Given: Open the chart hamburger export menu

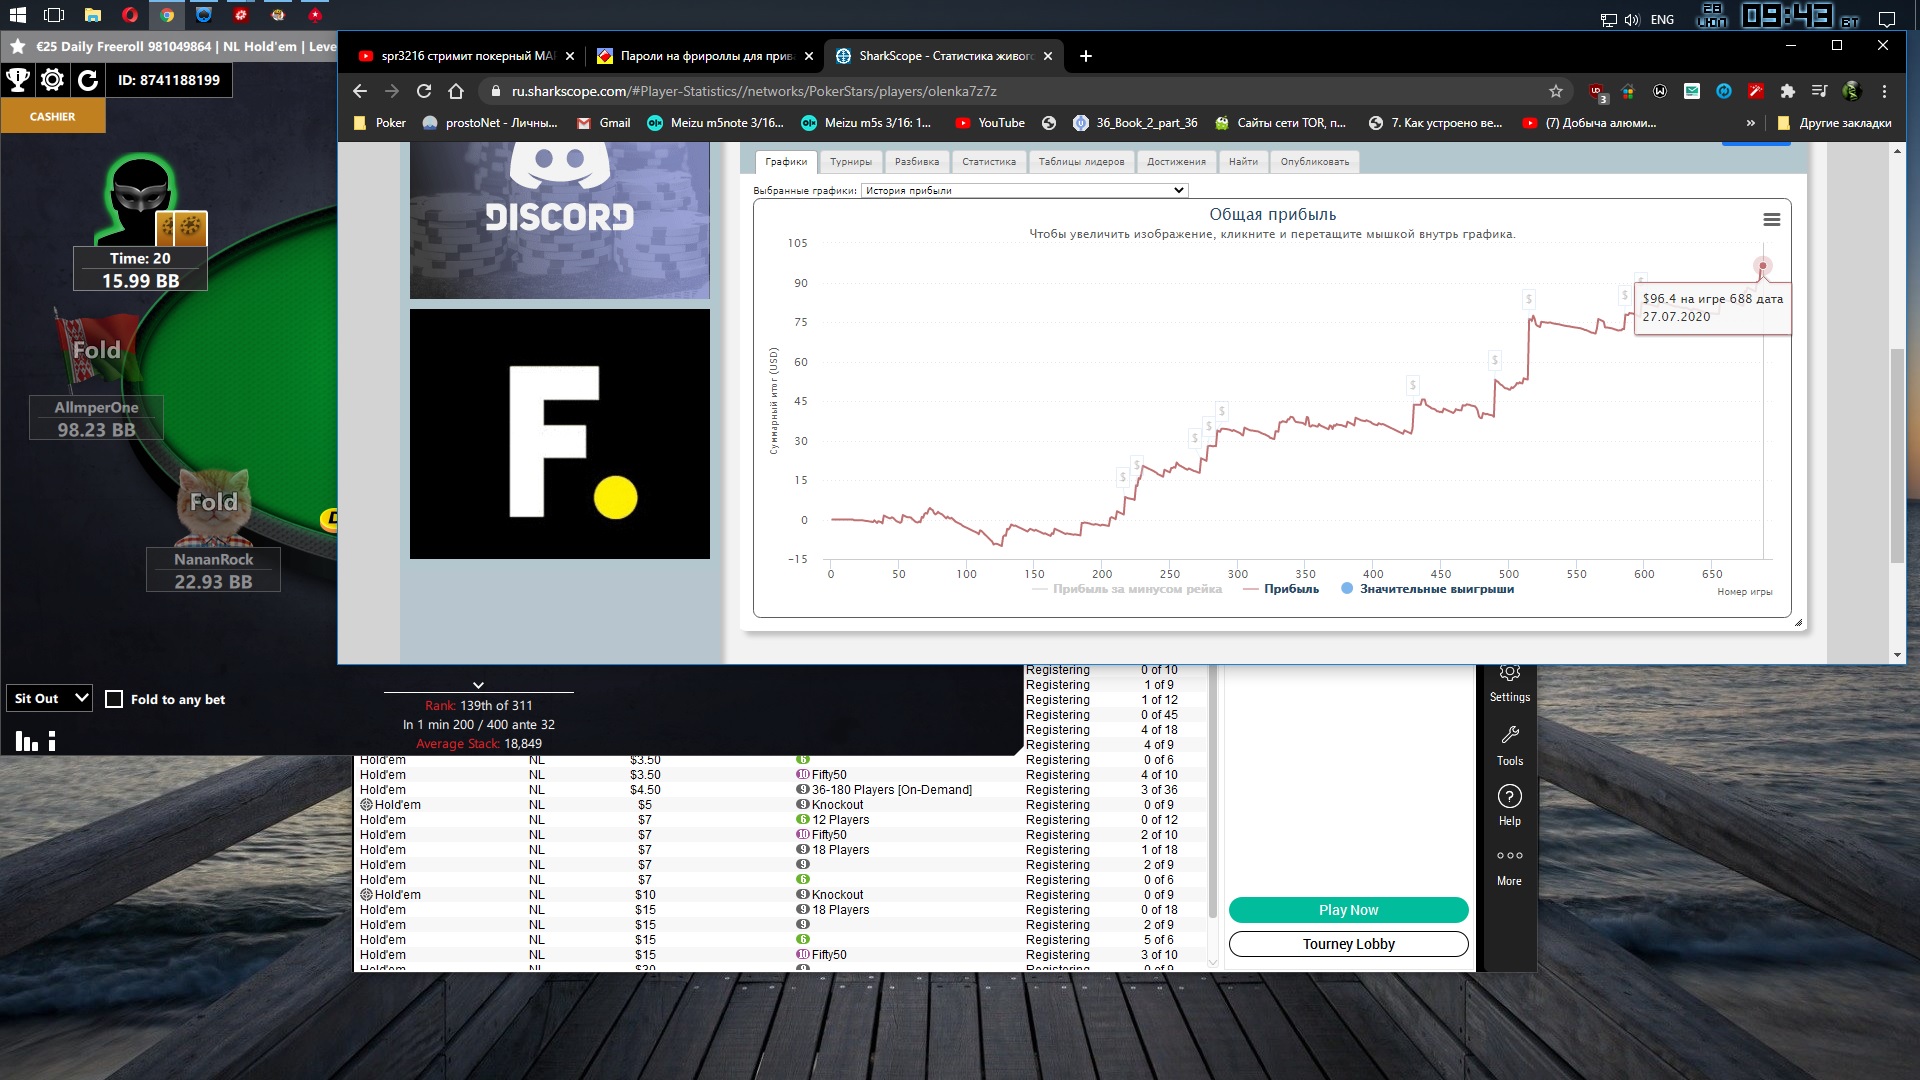Looking at the screenshot, I should click(1771, 220).
